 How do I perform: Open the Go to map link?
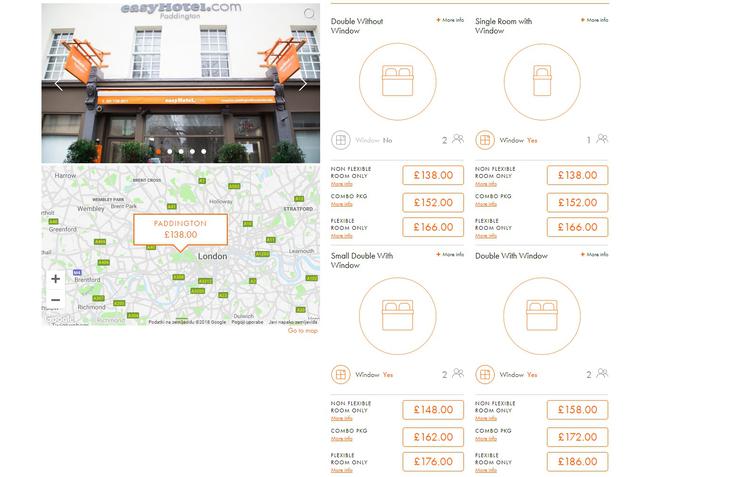303,331
